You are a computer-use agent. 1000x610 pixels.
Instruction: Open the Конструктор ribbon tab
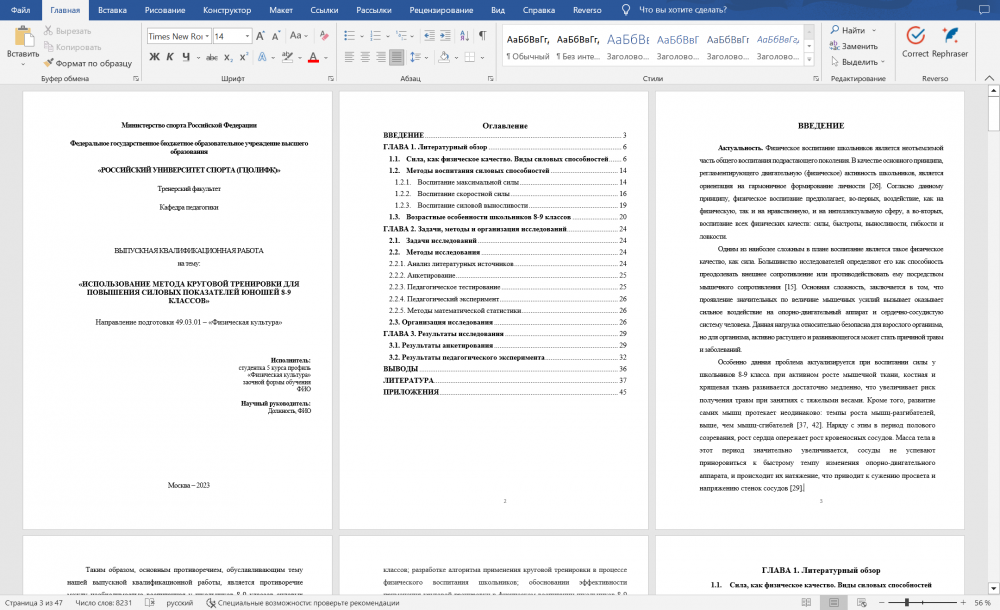tap(227, 10)
